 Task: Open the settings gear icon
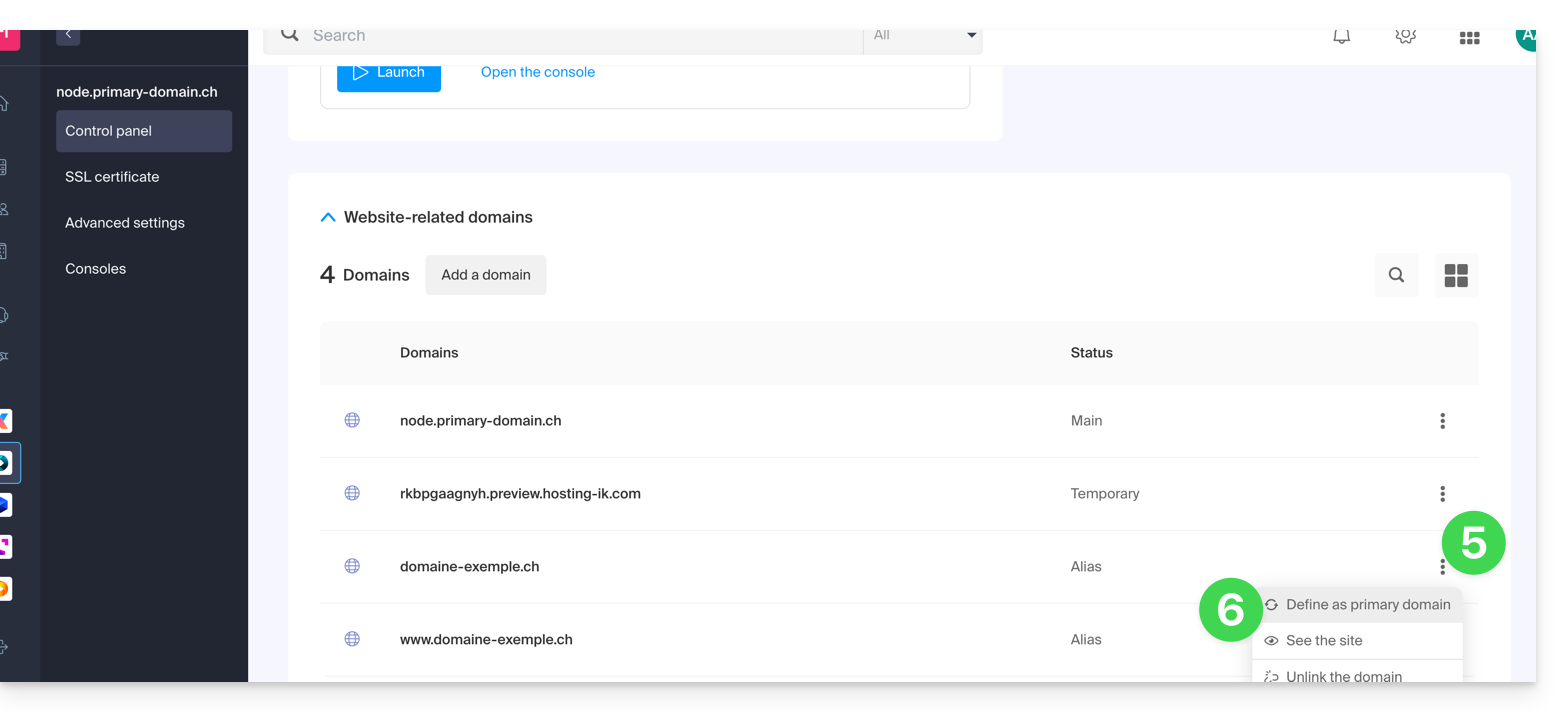pos(1405,37)
